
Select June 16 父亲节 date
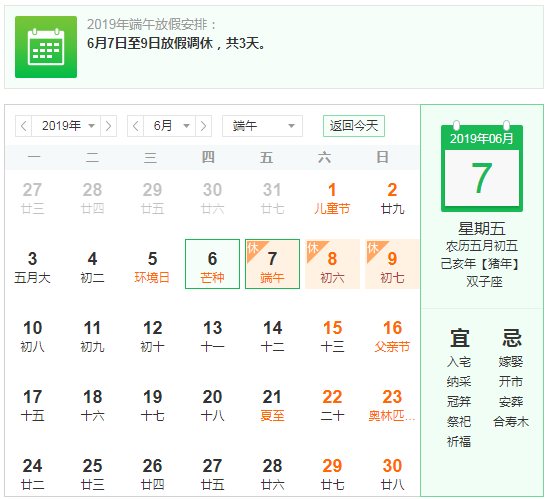click(x=392, y=336)
